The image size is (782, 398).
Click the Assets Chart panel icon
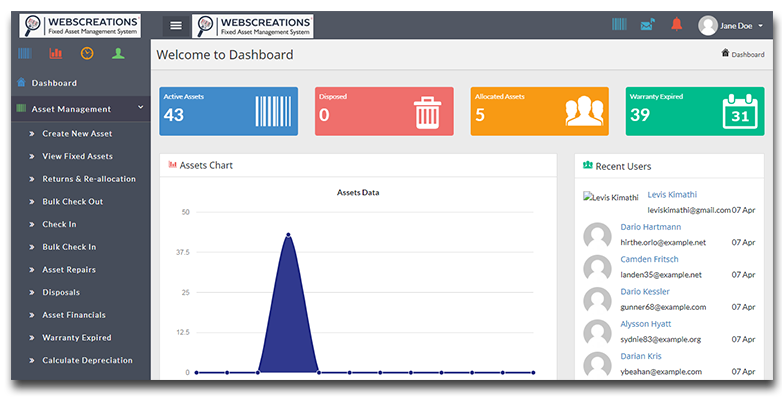click(x=173, y=164)
